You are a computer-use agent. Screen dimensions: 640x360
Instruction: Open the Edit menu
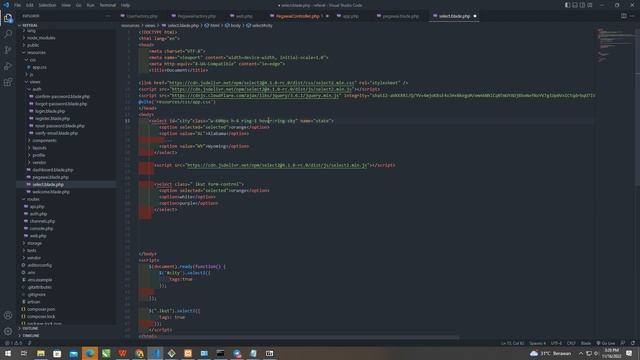point(30,5)
